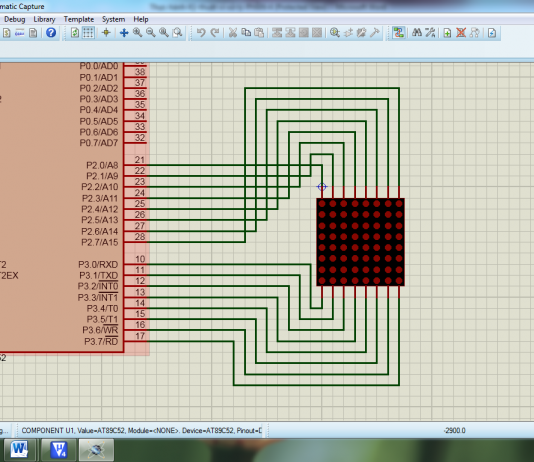Click the P3.7/RD pin label
Image resolution: width=534 pixels, height=462 pixels.
point(101,341)
